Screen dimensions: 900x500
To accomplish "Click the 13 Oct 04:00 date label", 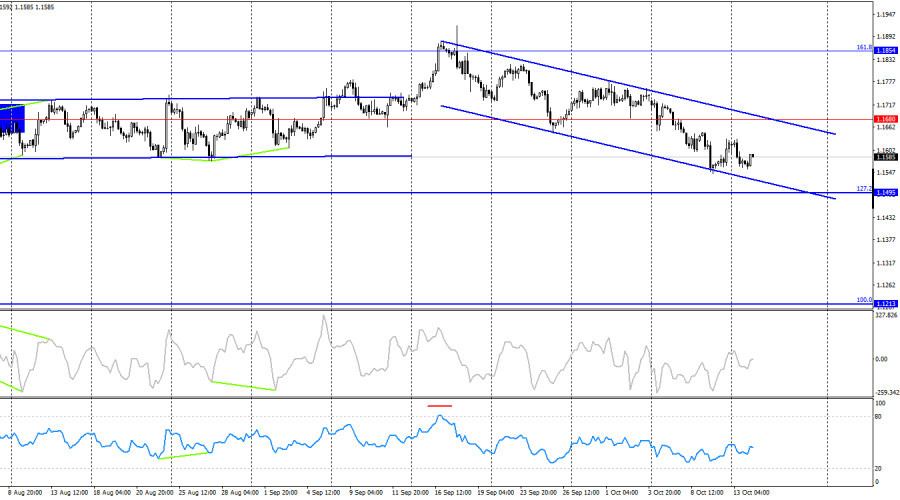I will point(752,492).
